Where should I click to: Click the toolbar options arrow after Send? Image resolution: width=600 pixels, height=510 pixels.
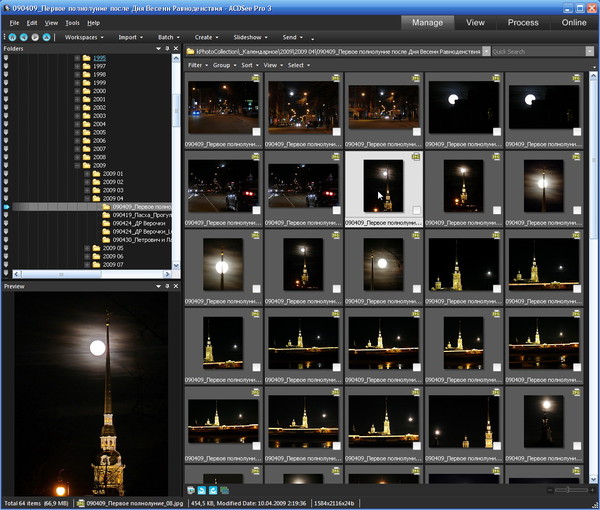point(313,39)
